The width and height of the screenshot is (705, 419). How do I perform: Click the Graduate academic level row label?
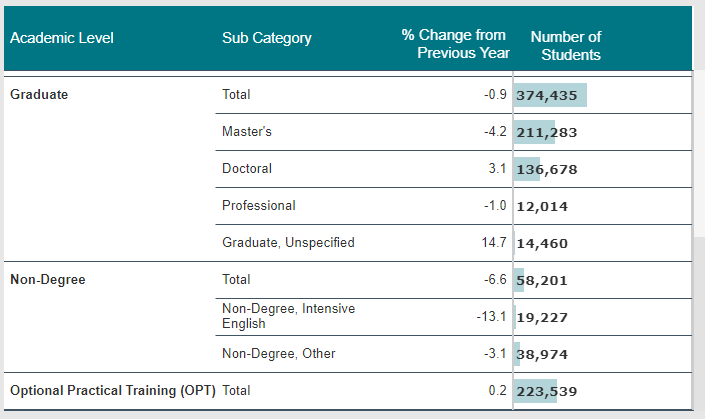click(x=39, y=95)
